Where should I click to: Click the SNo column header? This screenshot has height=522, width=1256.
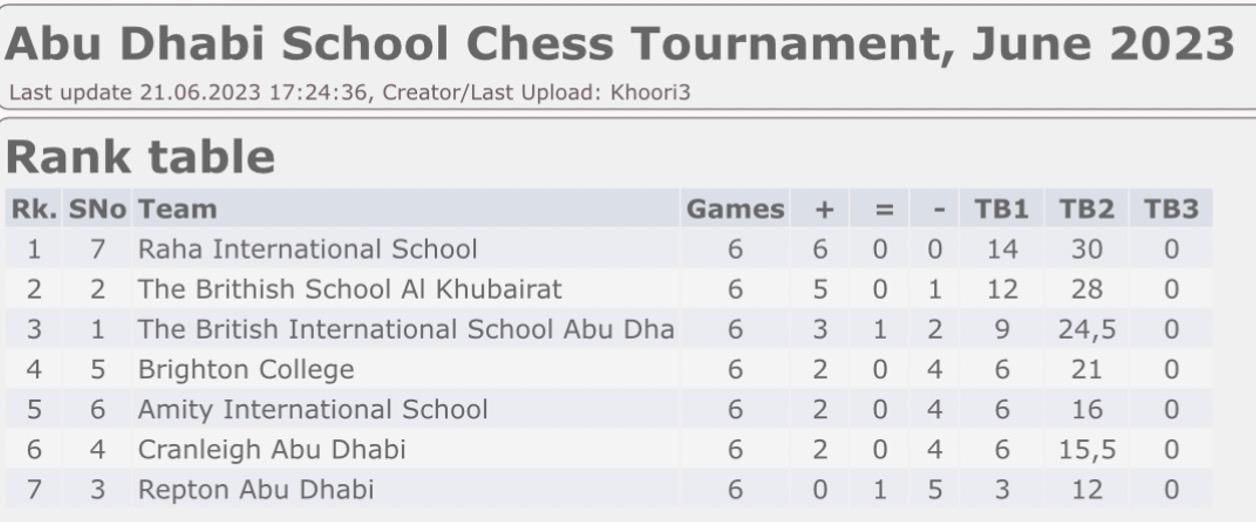[x=97, y=209]
